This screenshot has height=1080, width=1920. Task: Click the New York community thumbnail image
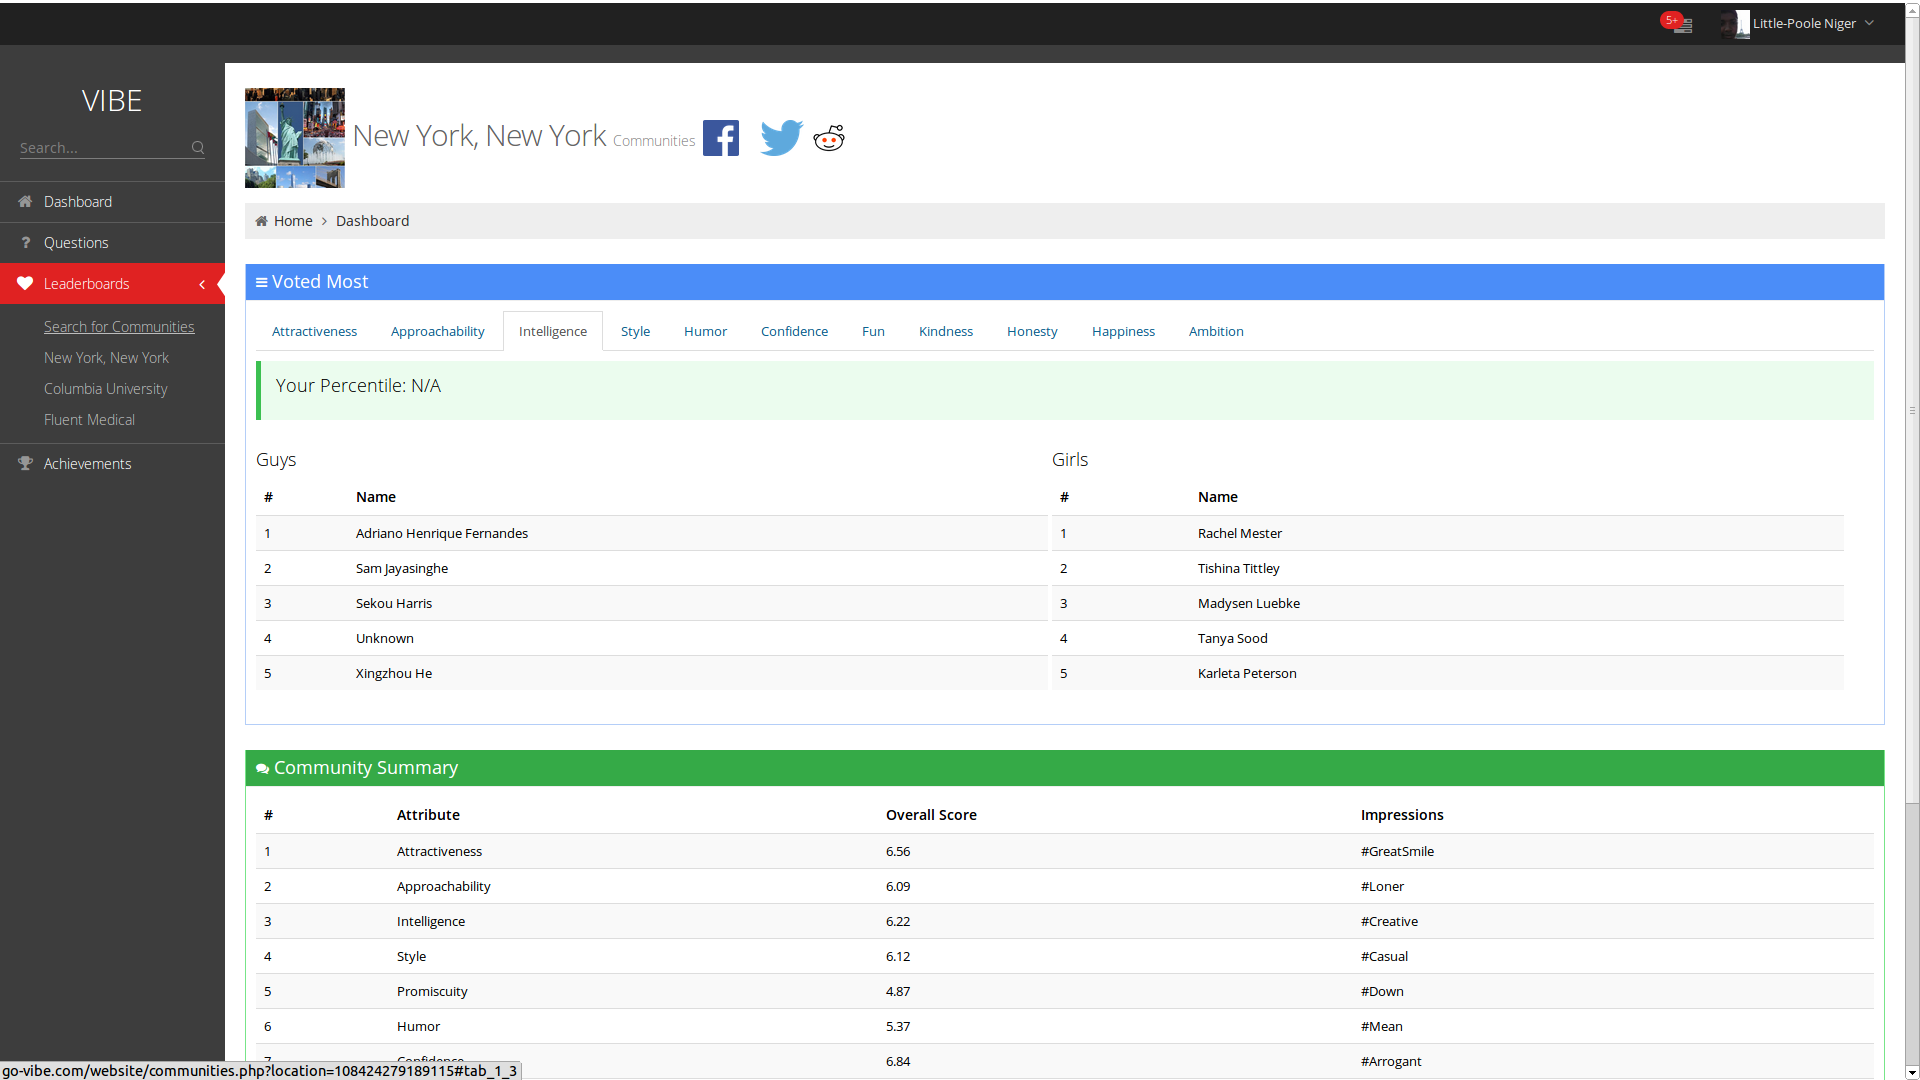pos(295,138)
